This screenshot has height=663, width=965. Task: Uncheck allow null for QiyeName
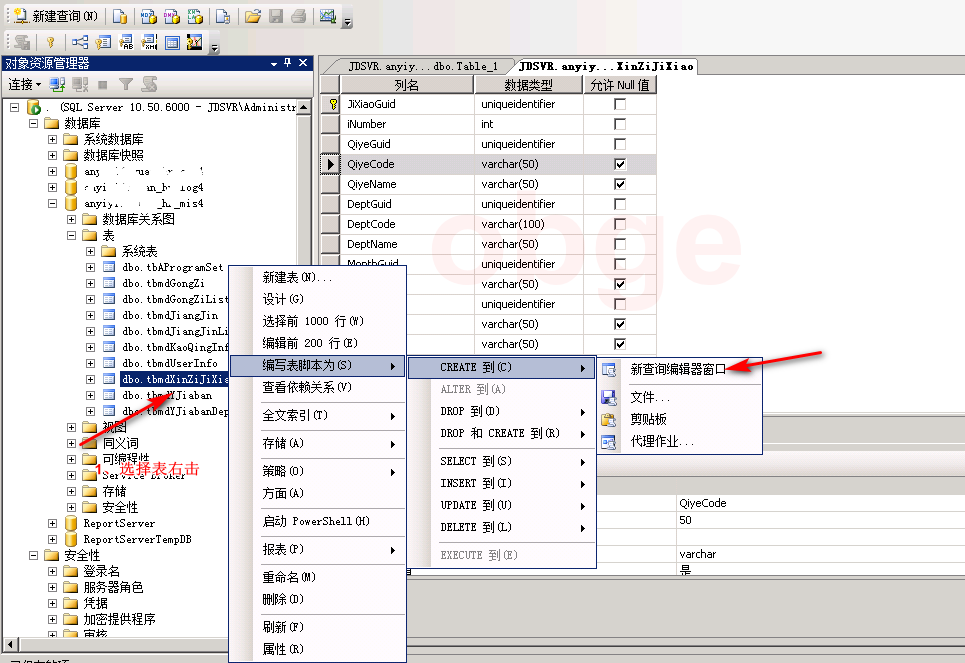tap(620, 184)
